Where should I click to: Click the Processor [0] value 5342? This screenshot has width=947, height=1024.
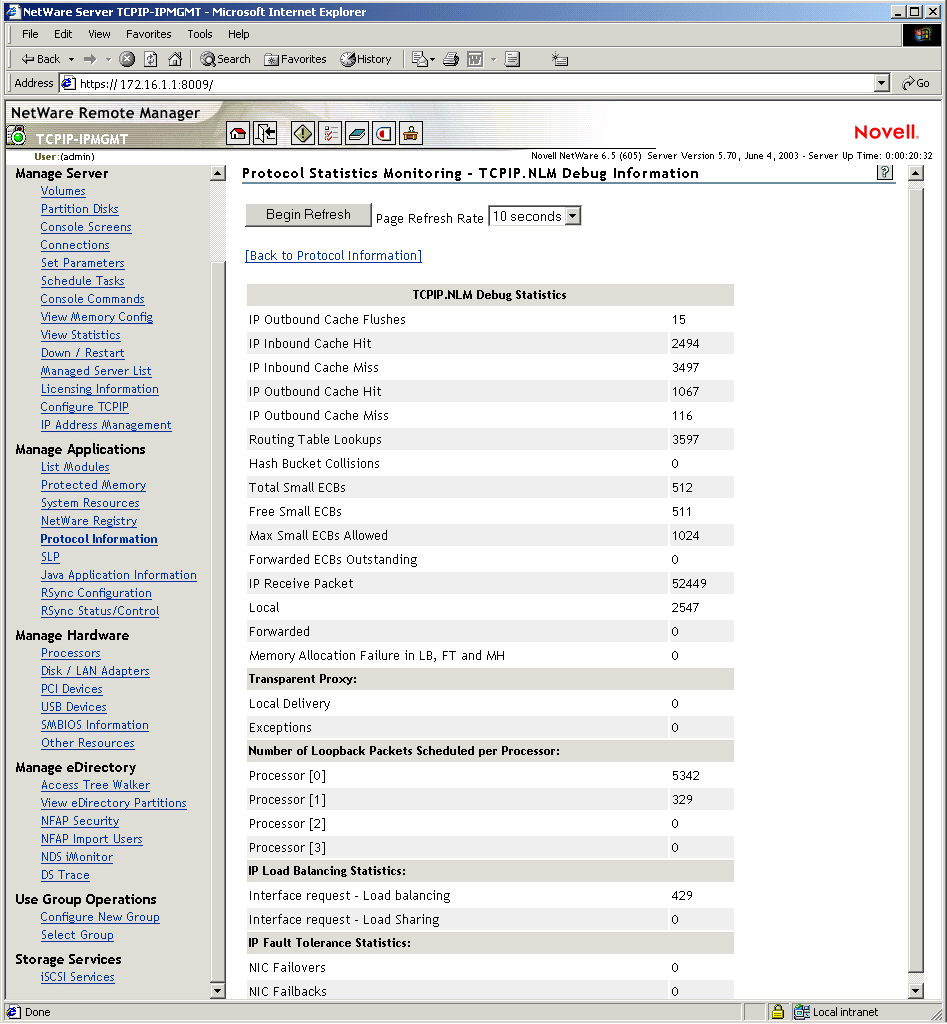[686, 776]
